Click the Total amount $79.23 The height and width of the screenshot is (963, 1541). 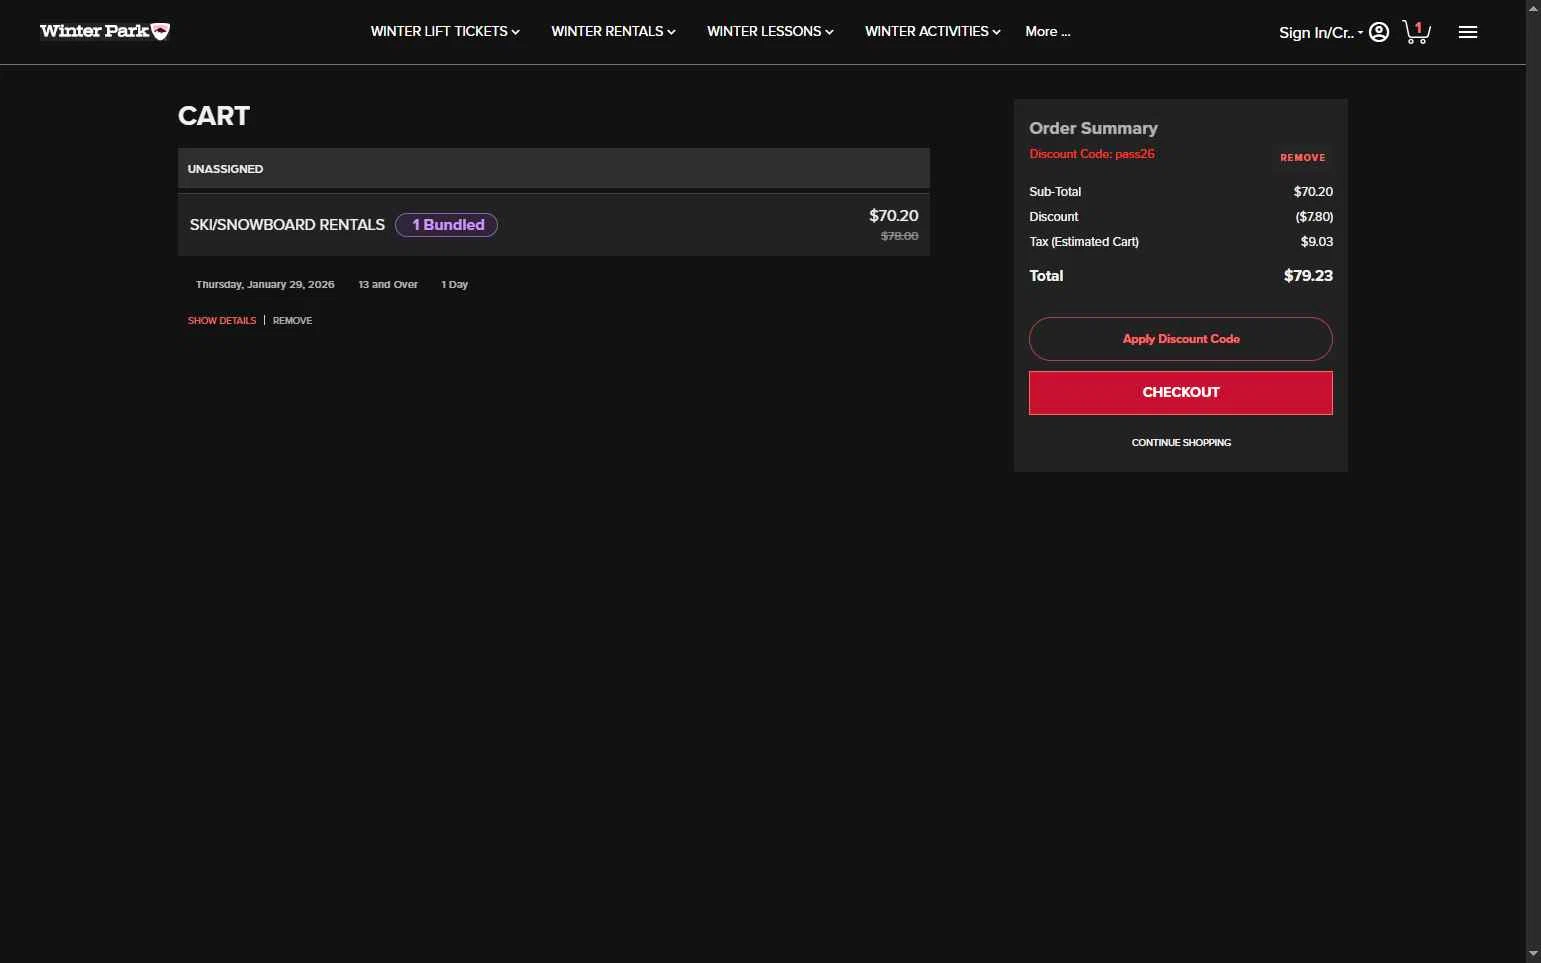click(x=1308, y=276)
